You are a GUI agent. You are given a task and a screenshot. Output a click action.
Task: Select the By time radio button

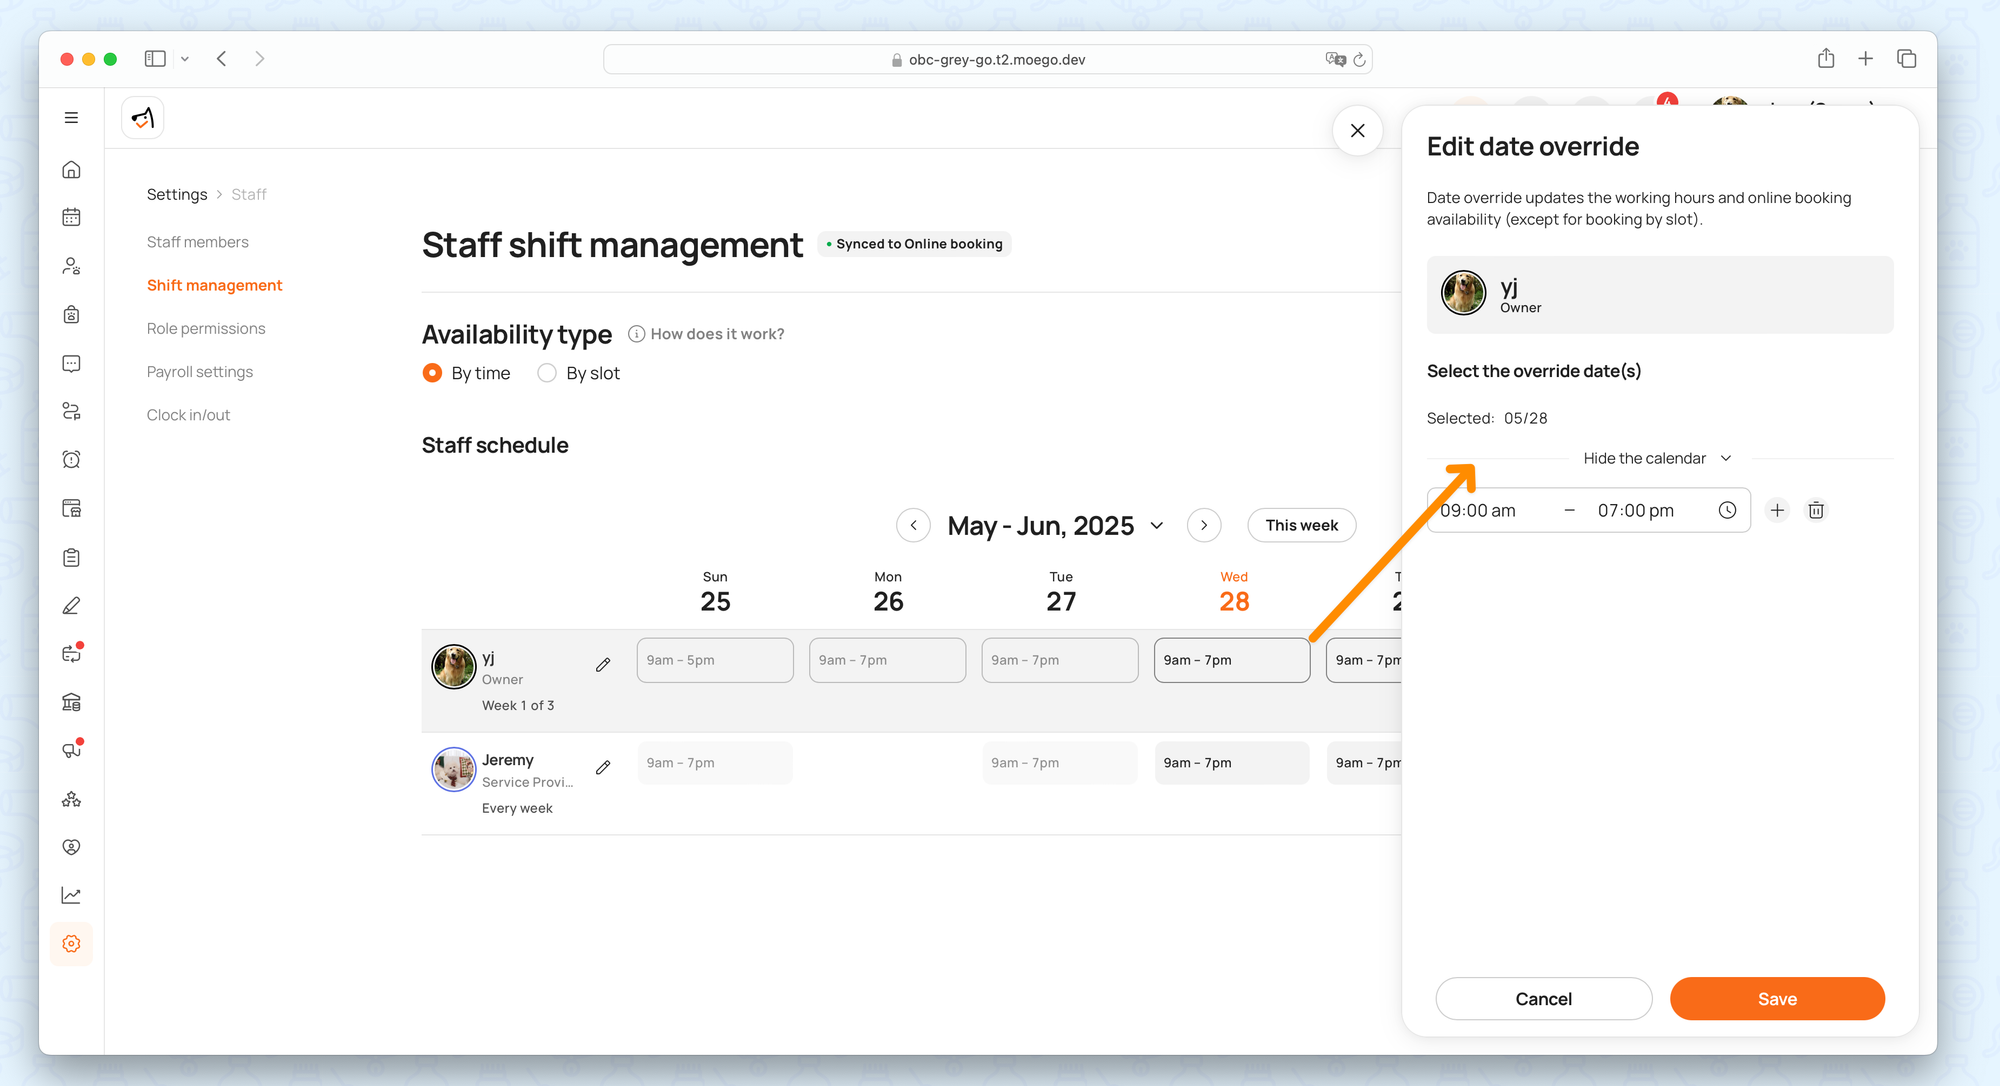point(432,373)
